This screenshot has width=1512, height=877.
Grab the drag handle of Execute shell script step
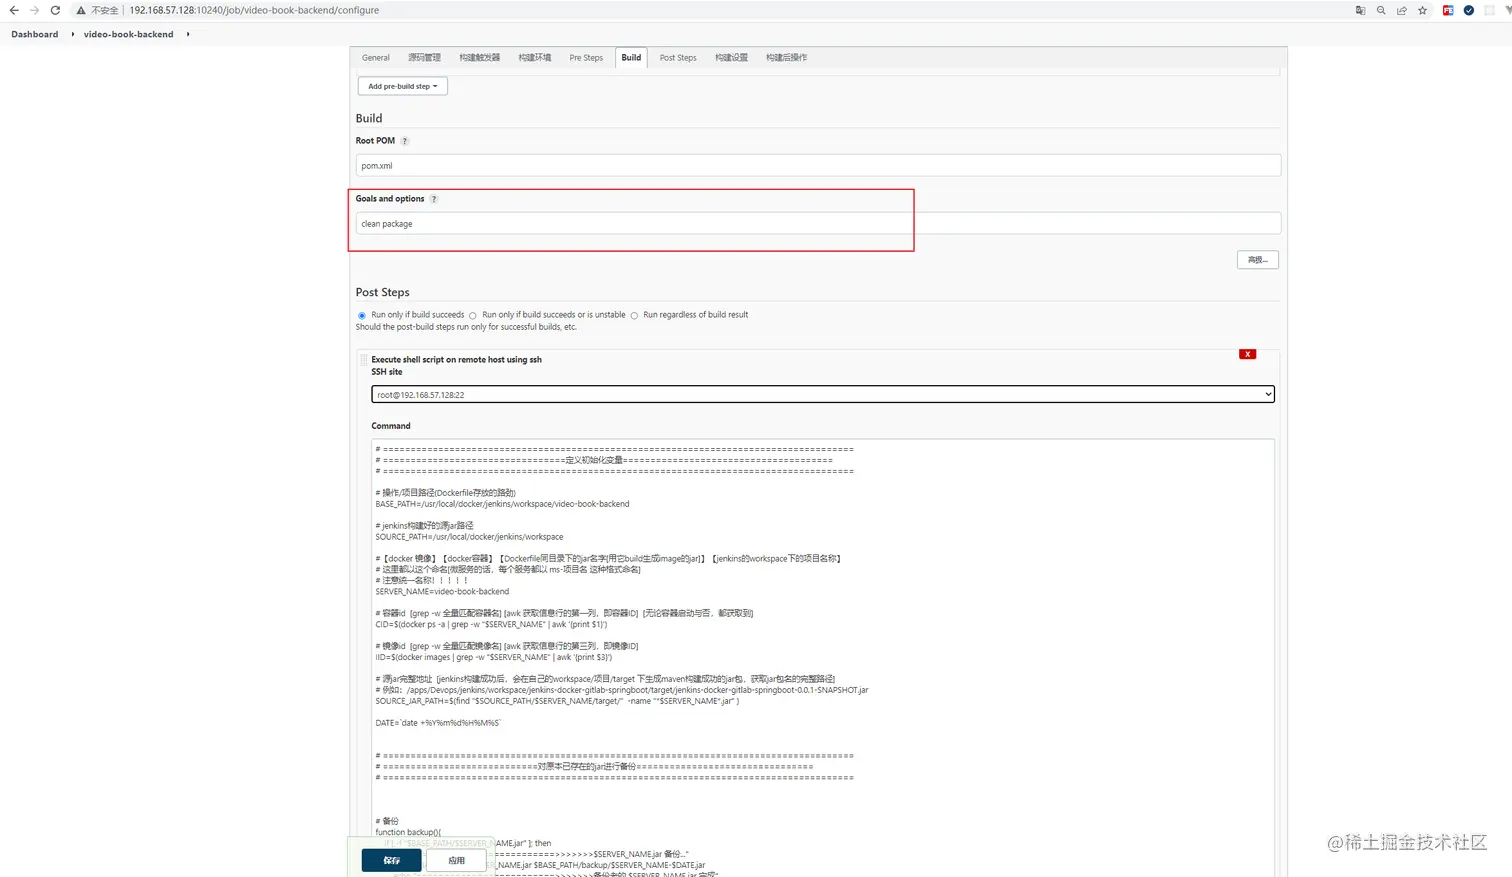point(364,360)
